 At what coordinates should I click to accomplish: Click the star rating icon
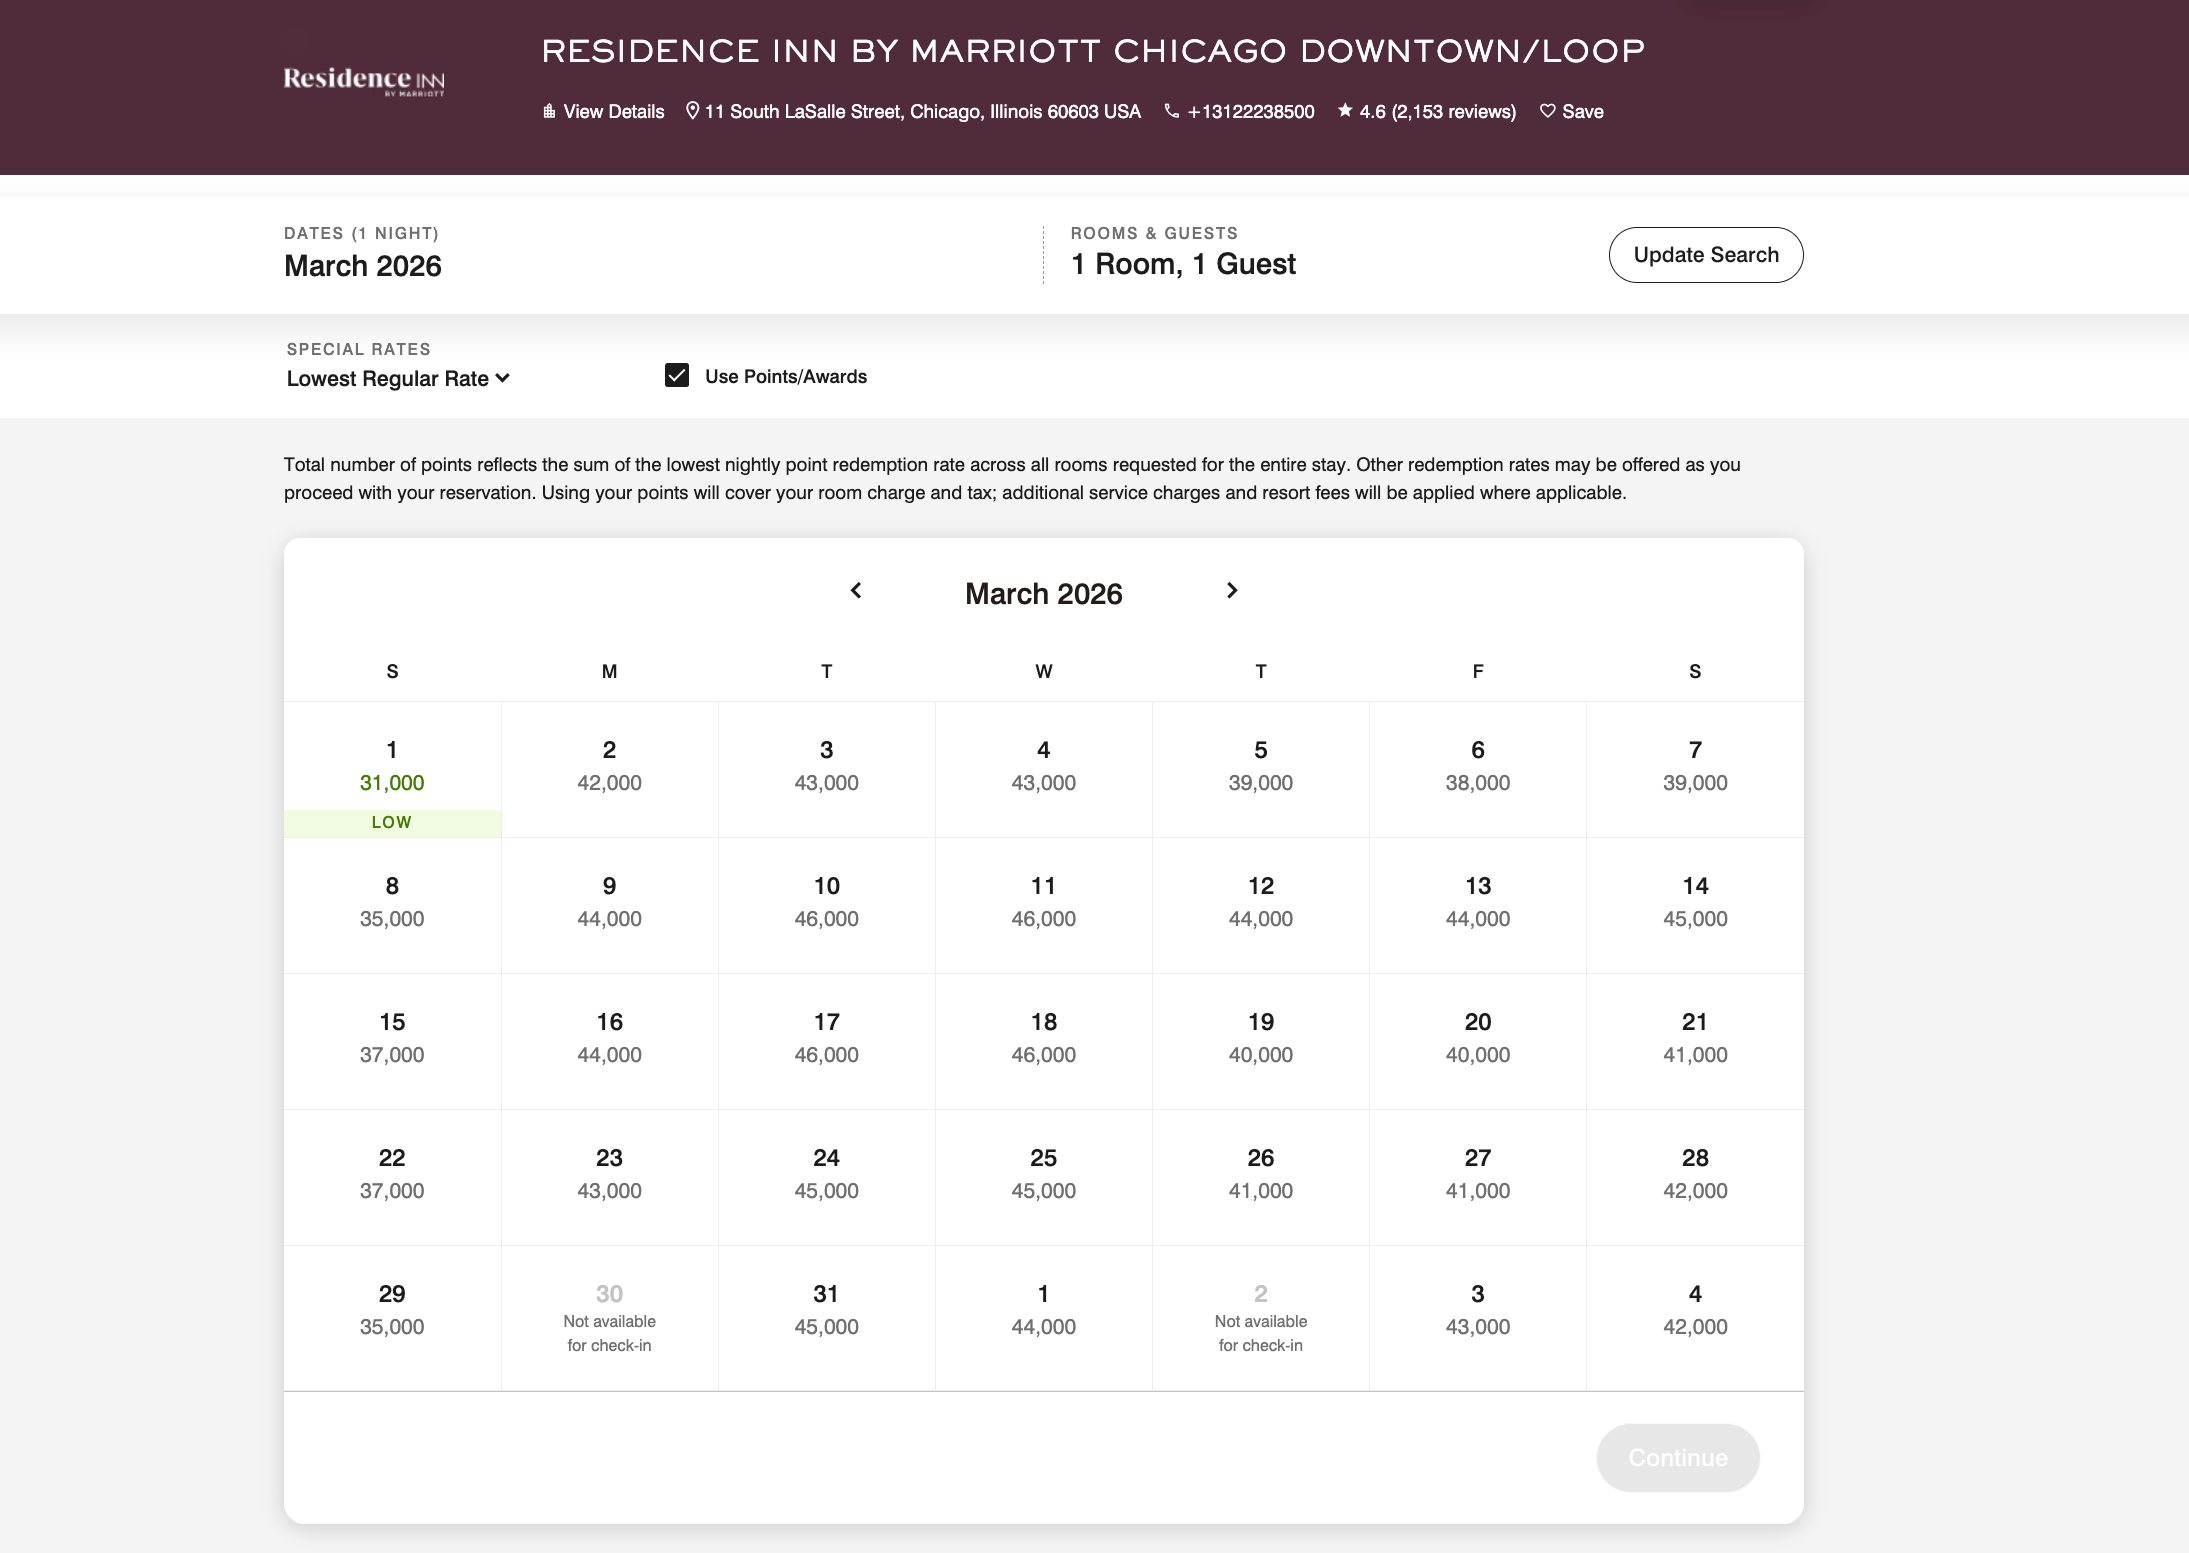point(1345,111)
